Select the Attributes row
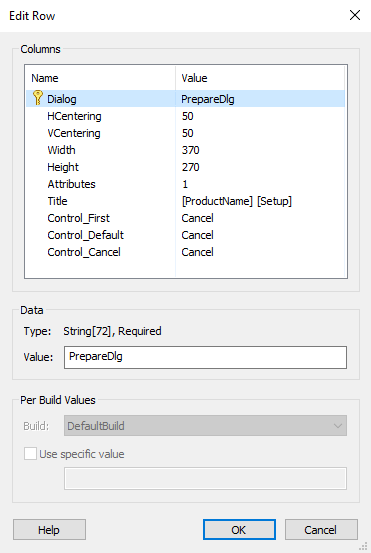This screenshot has height=553, width=371. click(x=186, y=184)
